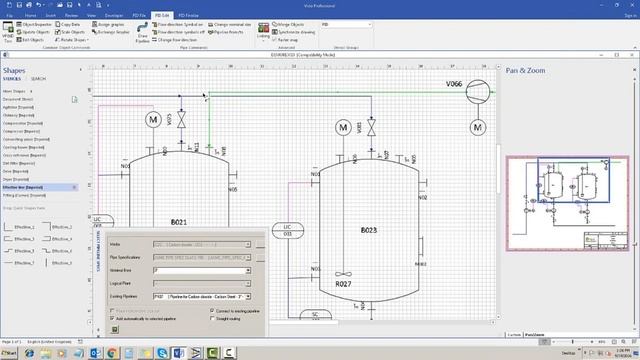The height and width of the screenshot is (360, 640).
Task: Click the Sign in link
Action: tap(630, 16)
